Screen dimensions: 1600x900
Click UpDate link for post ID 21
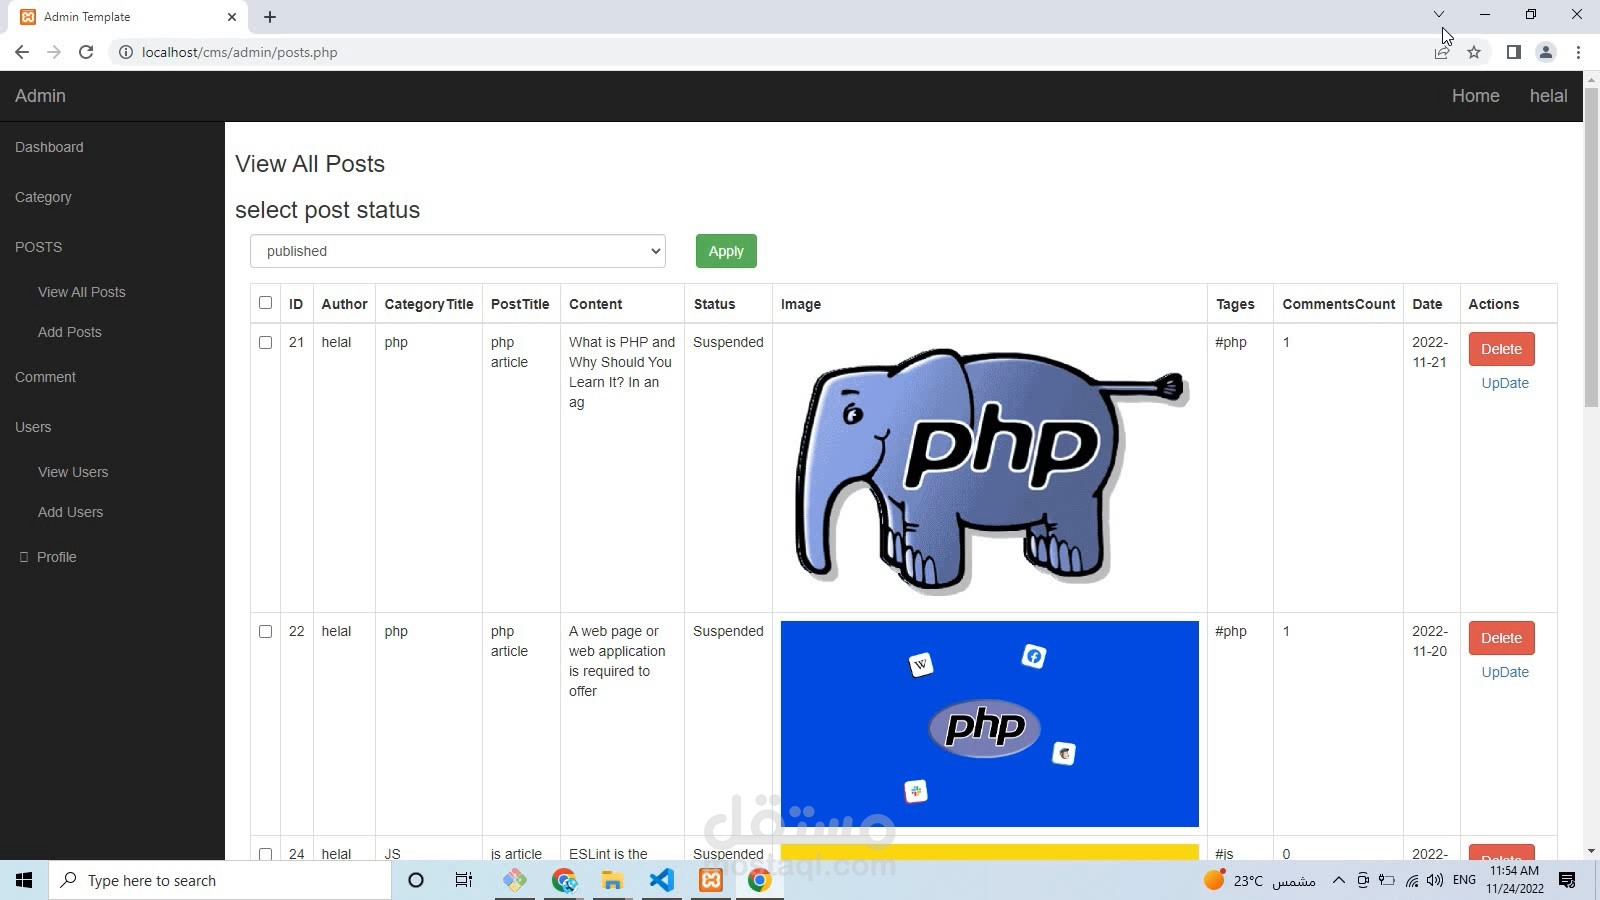click(x=1505, y=383)
